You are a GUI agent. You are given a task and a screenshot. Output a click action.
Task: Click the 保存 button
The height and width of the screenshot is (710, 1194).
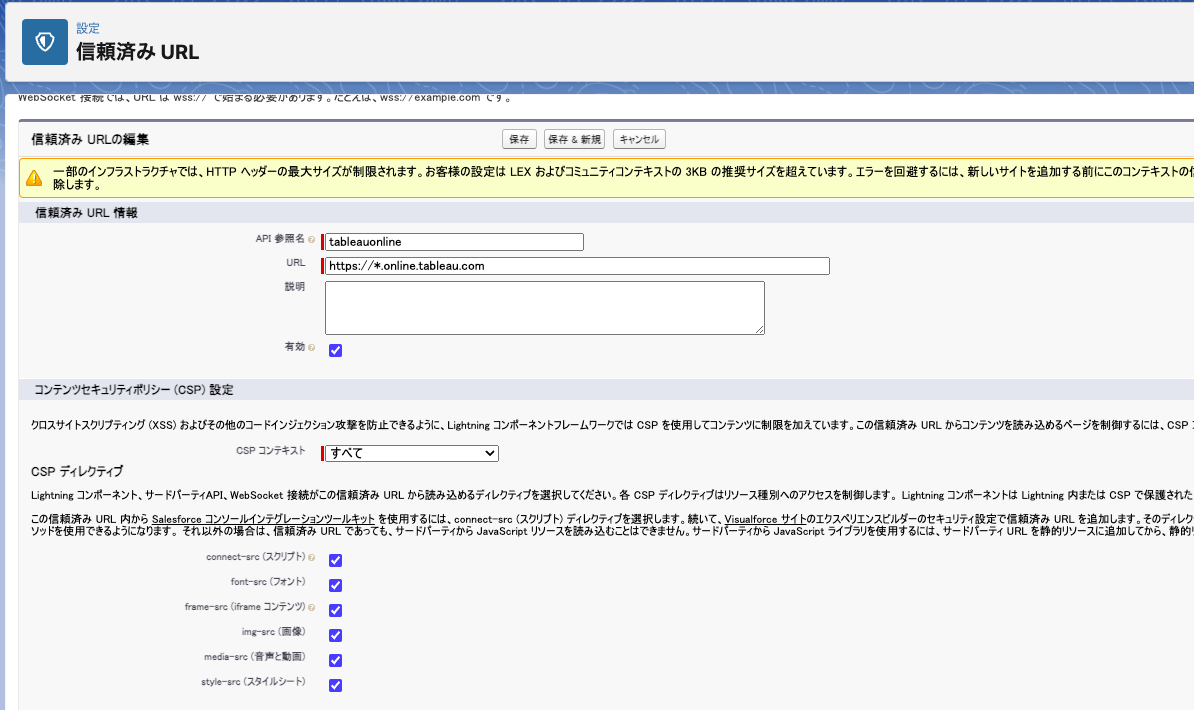(519, 139)
